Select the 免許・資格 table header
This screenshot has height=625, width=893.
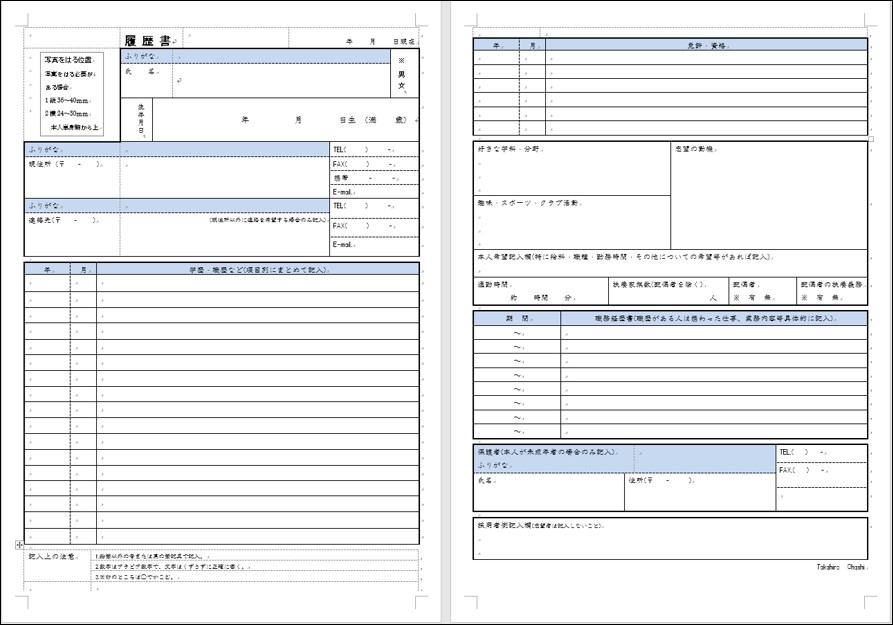point(706,45)
